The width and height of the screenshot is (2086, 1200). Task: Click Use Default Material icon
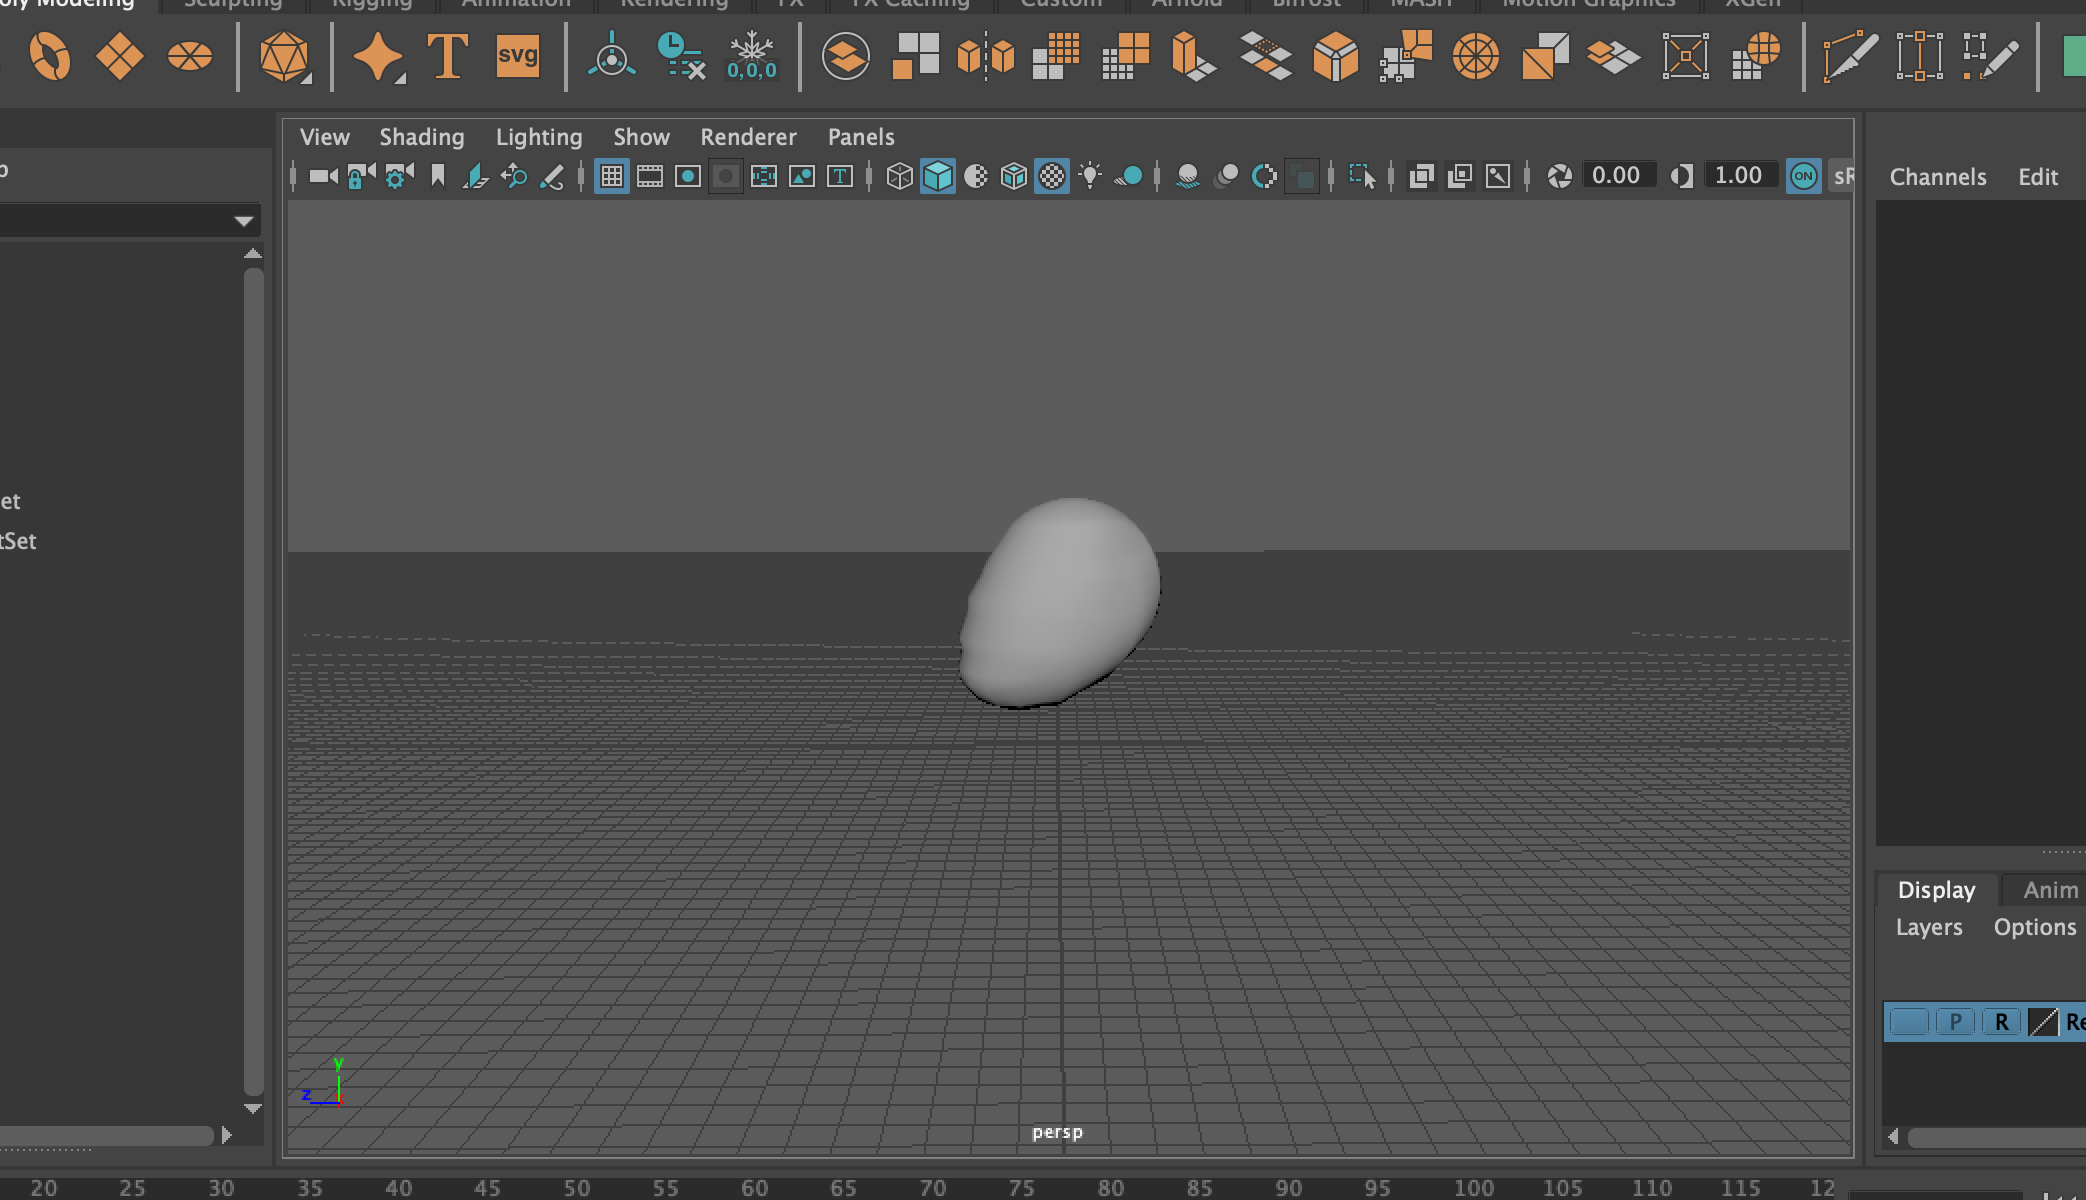click(x=975, y=176)
